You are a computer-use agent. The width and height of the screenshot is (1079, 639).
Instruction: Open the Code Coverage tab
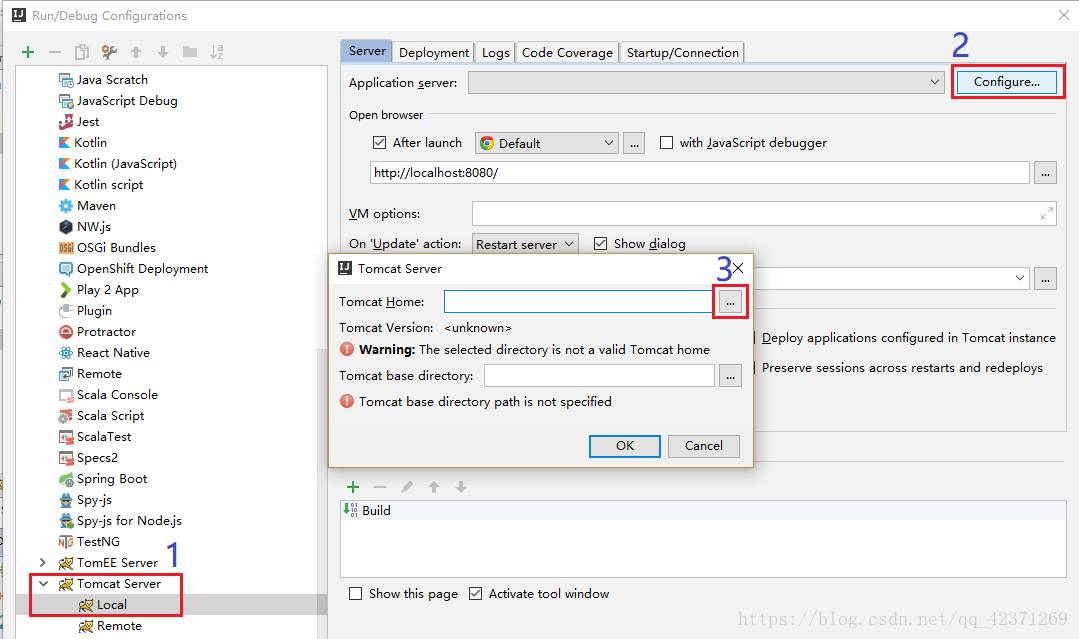click(567, 52)
